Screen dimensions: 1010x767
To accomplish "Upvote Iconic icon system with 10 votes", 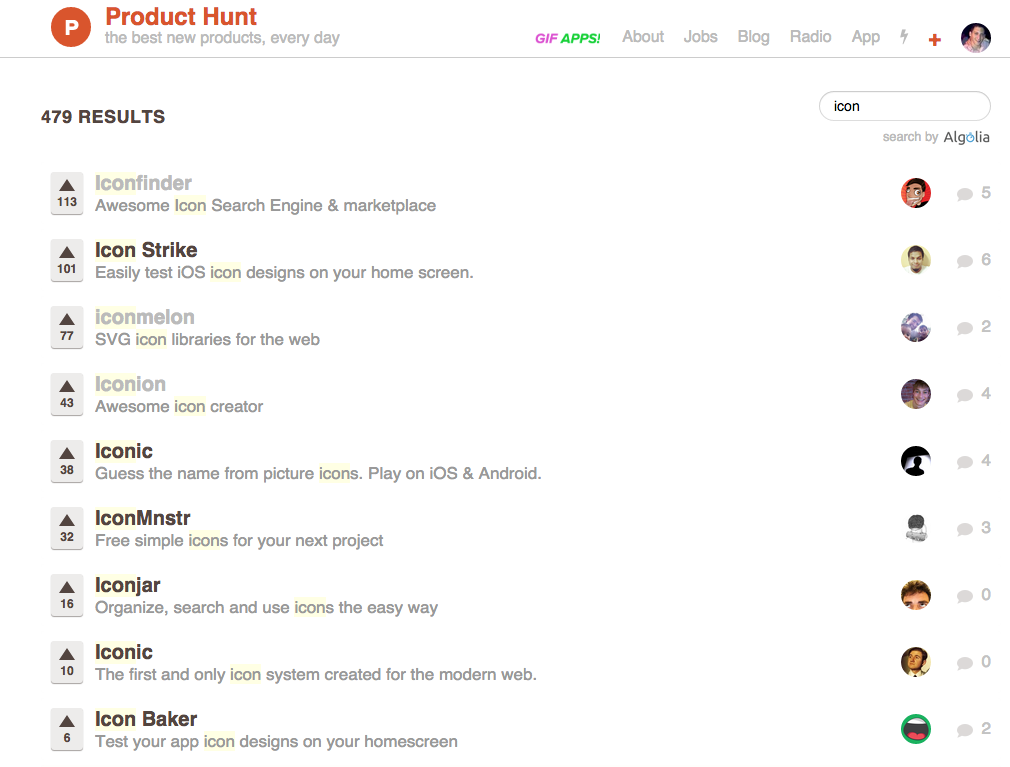I will pos(67,662).
